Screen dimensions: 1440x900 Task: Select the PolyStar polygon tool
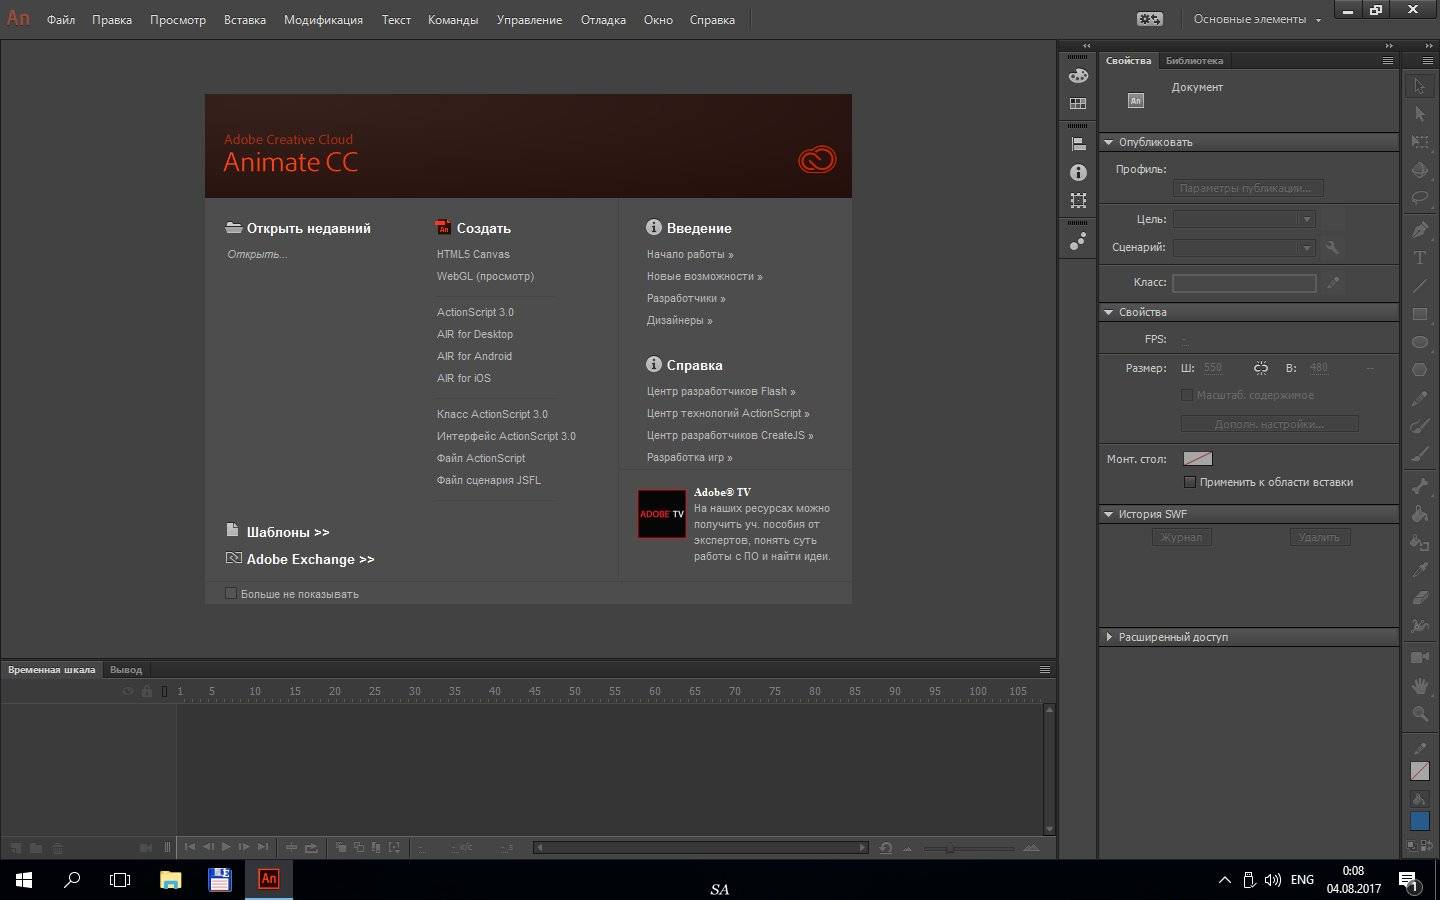[1419, 370]
